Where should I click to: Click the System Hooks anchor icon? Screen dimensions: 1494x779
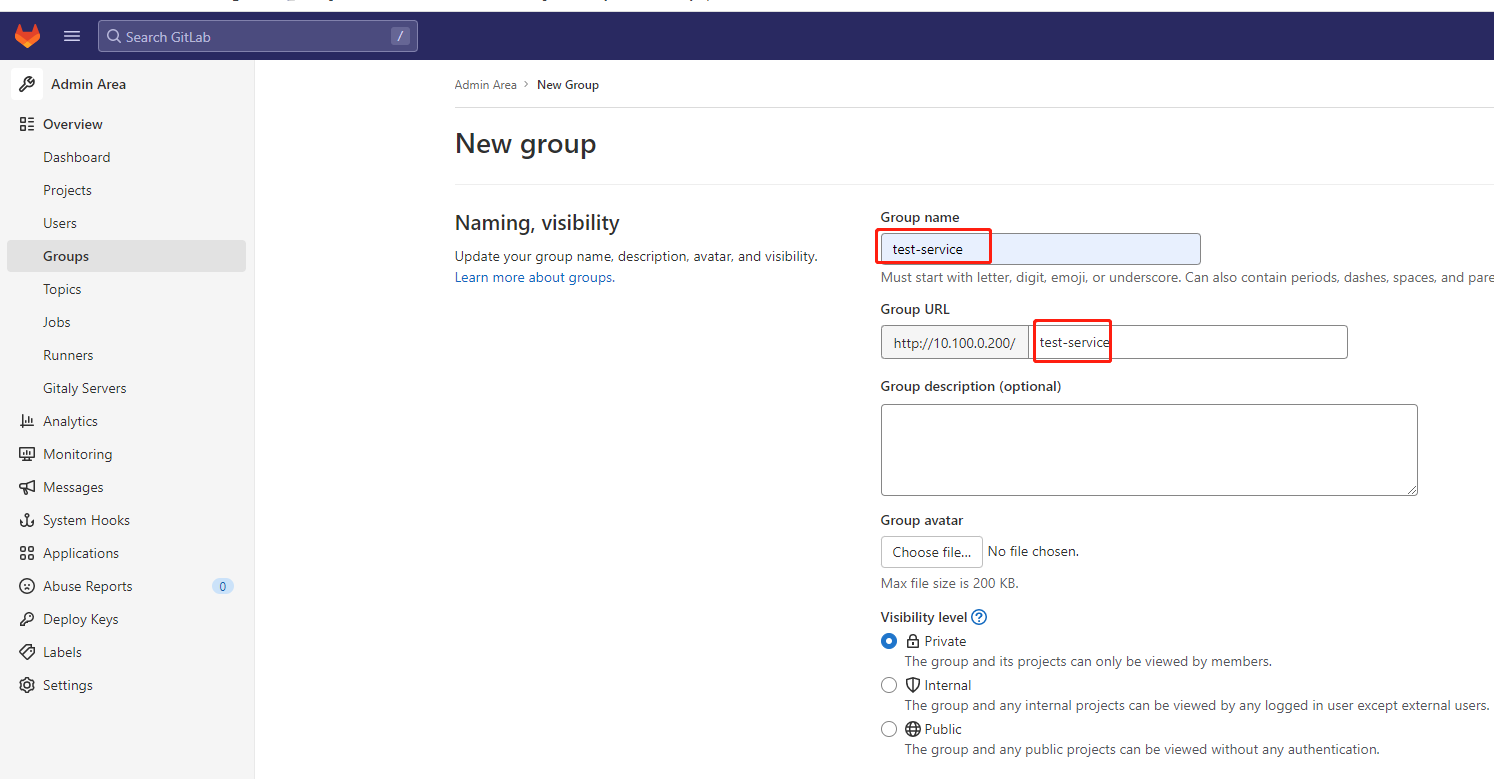27,520
